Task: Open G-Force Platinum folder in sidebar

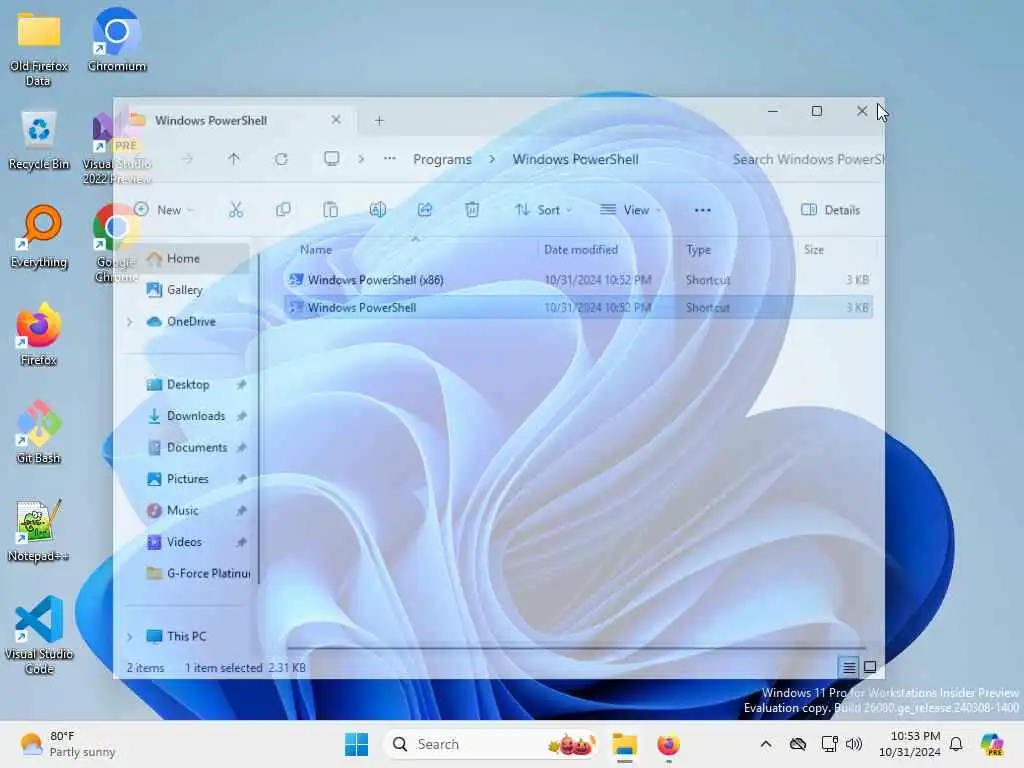Action: pyautogui.click(x=198, y=573)
